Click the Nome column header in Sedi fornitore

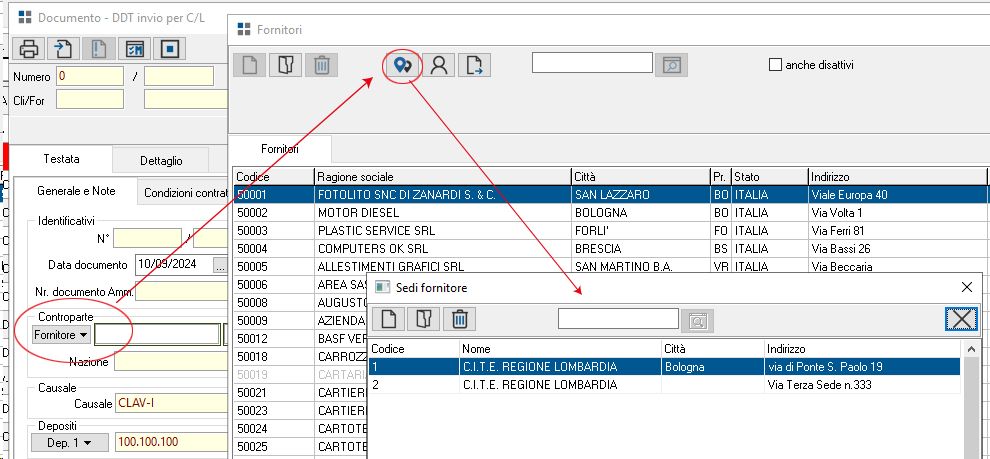560,349
